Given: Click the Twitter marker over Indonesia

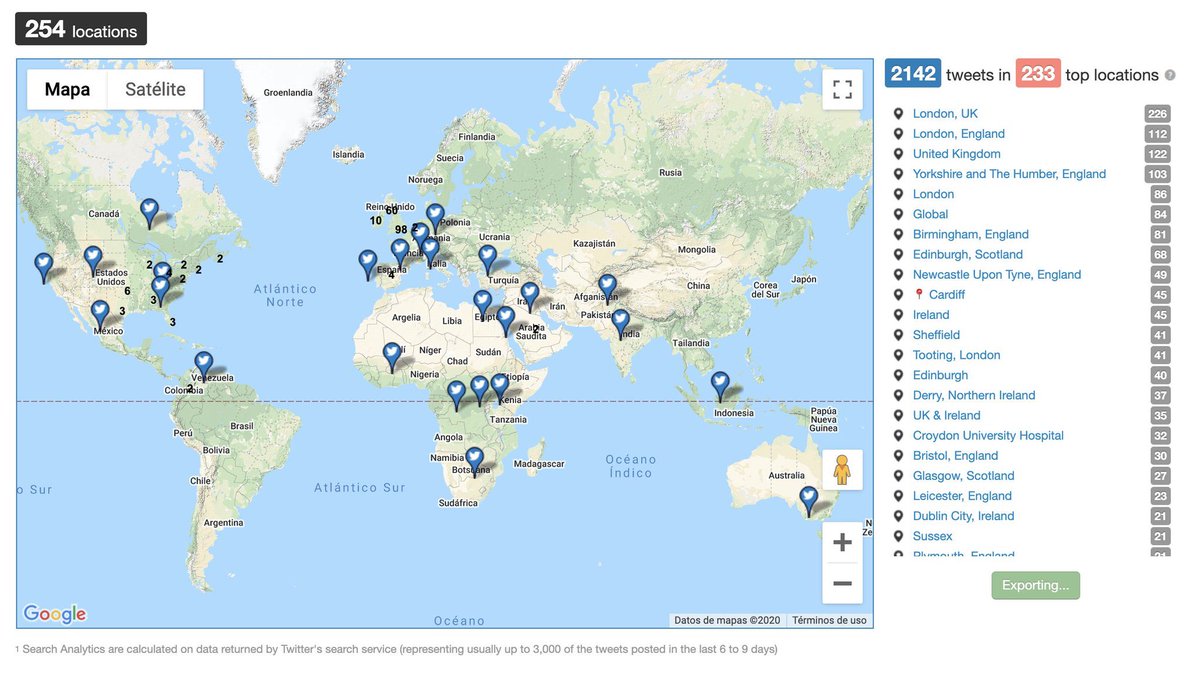Looking at the screenshot, I should (720, 385).
